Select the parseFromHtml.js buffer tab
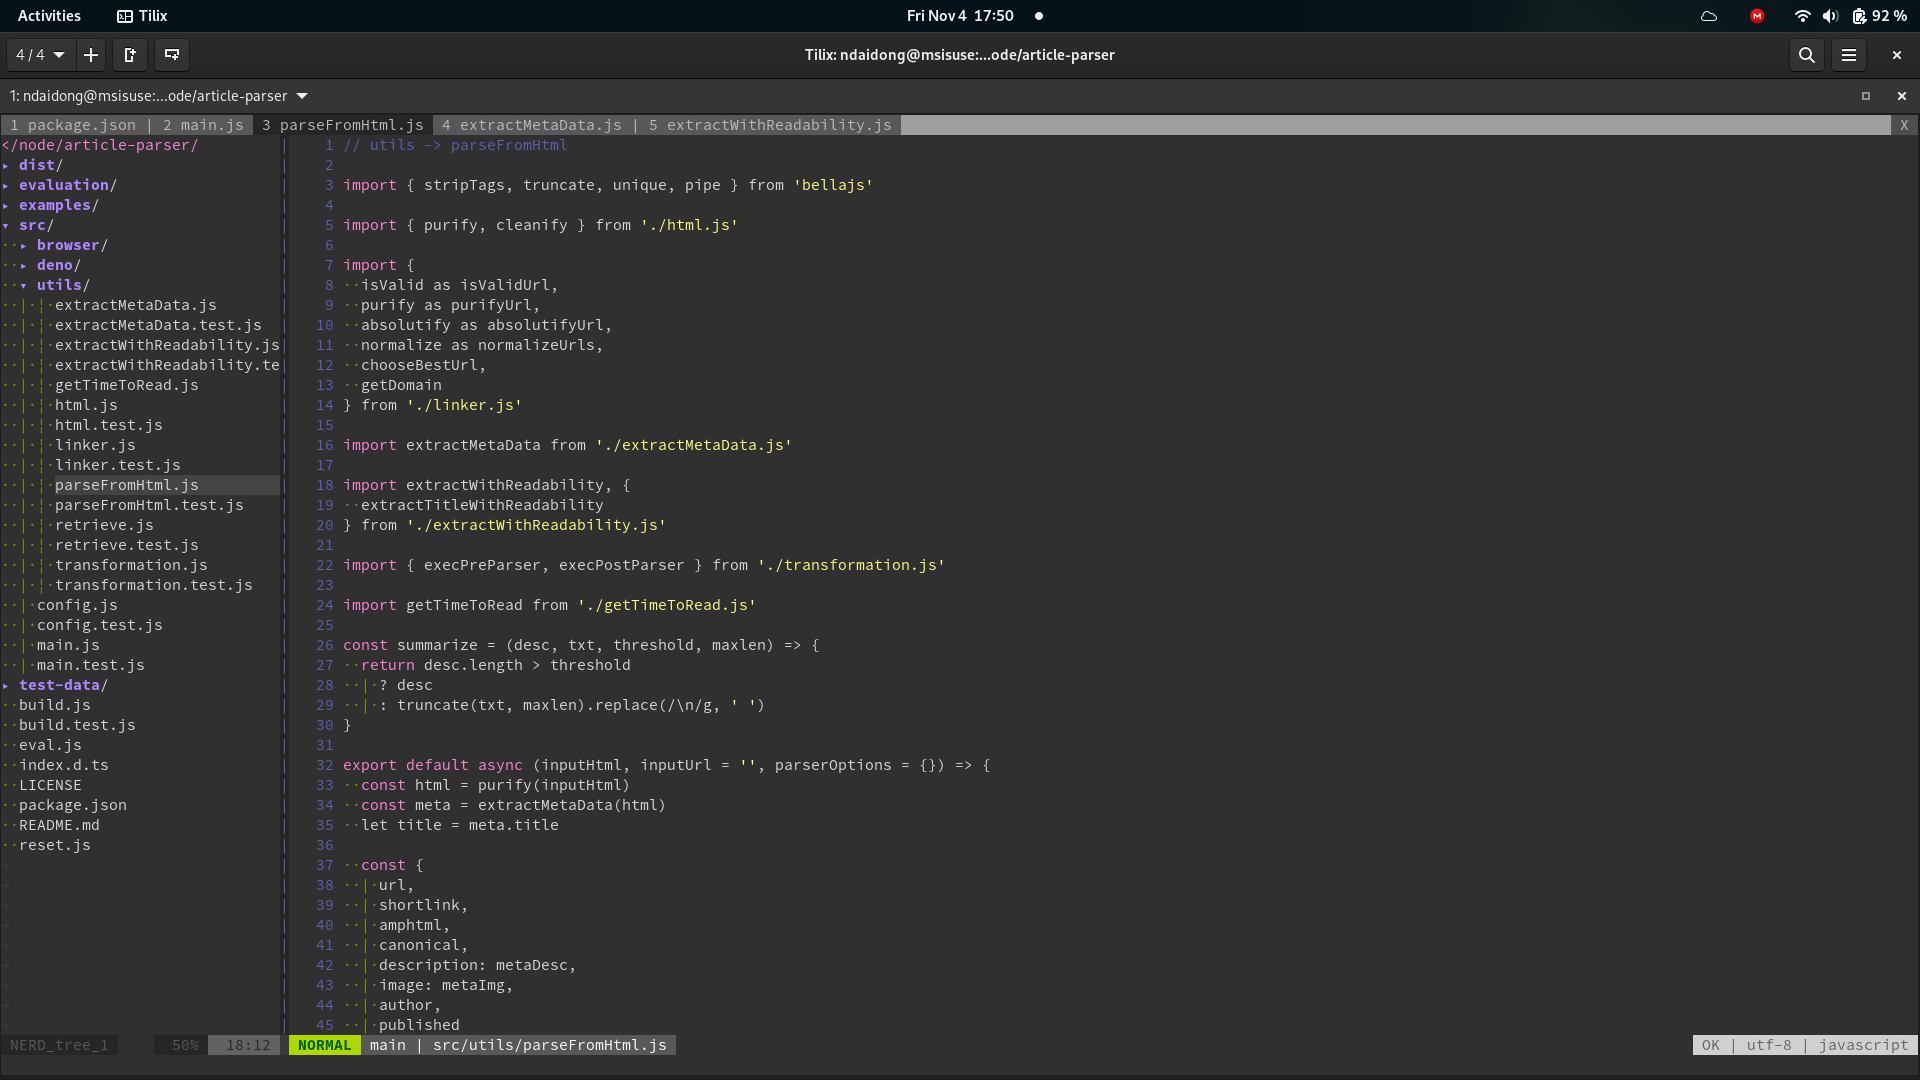 pos(343,125)
